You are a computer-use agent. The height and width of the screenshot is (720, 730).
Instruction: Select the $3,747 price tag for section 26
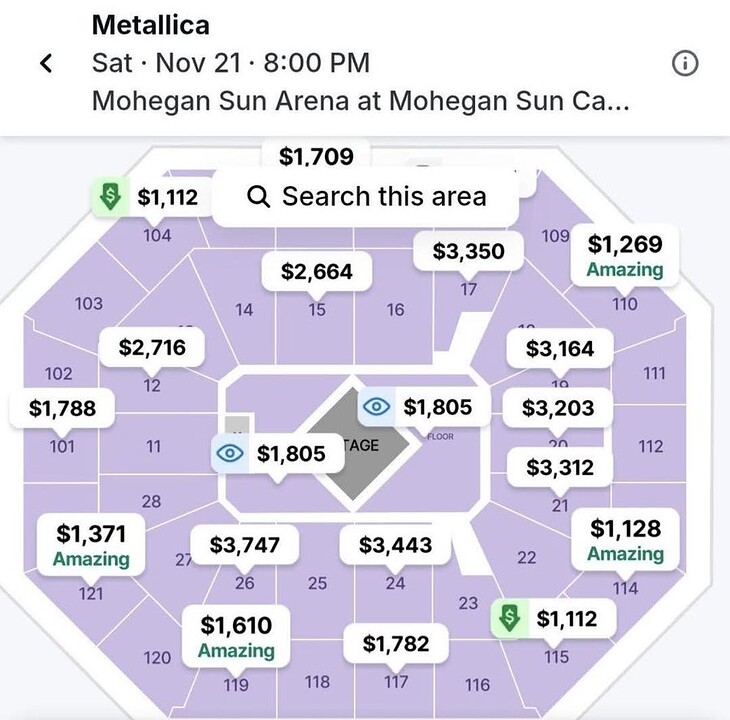pos(245,545)
